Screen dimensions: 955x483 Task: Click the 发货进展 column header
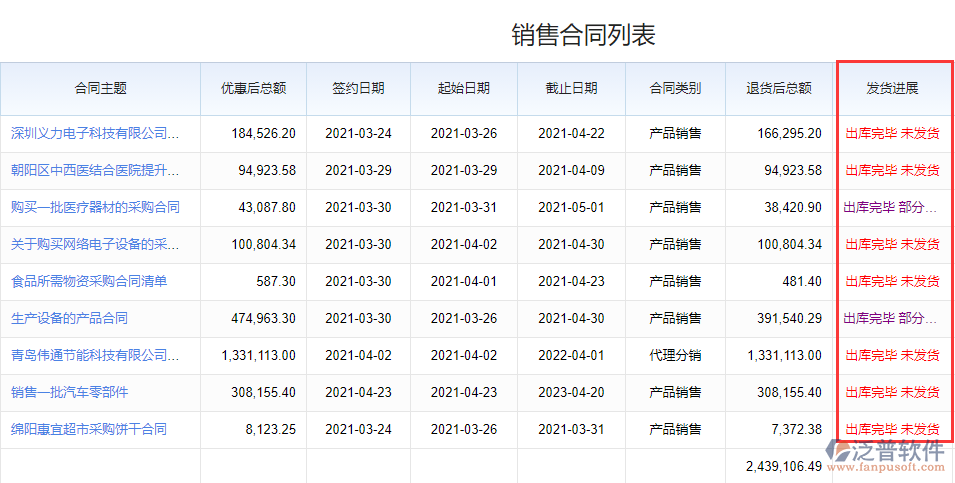click(892, 88)
